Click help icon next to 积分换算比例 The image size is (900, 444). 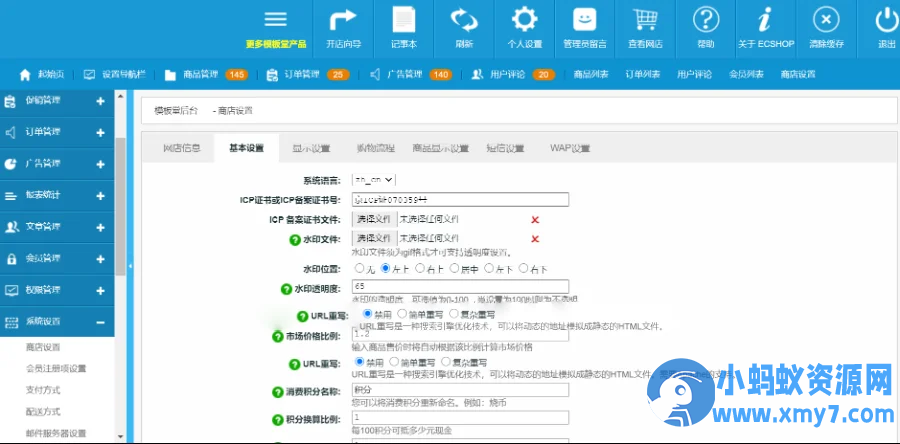[x=278, y=420]
